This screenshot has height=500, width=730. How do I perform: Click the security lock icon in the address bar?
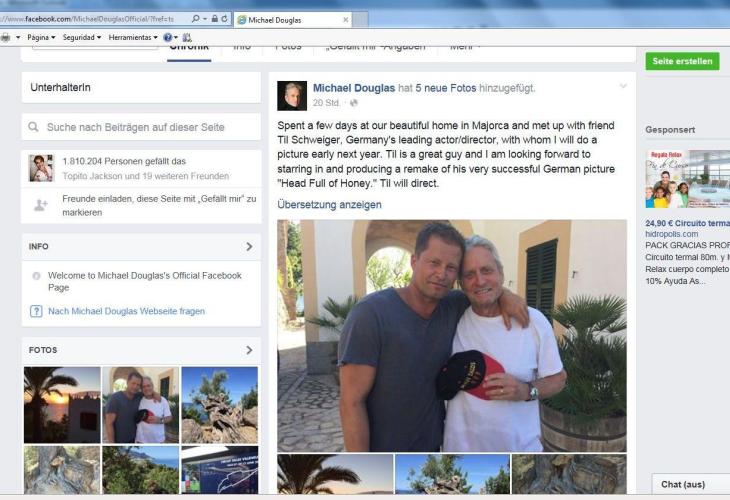tap(215, 19)
